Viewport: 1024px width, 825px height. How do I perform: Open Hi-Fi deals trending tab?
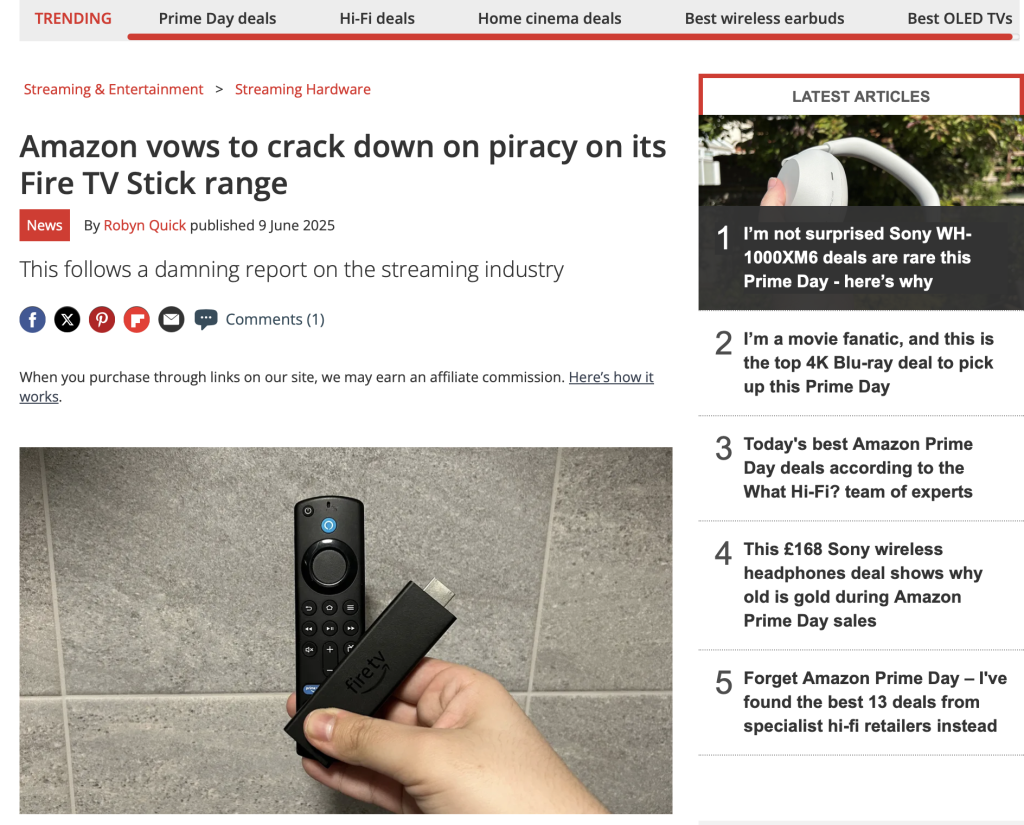[x=377, y=18]
